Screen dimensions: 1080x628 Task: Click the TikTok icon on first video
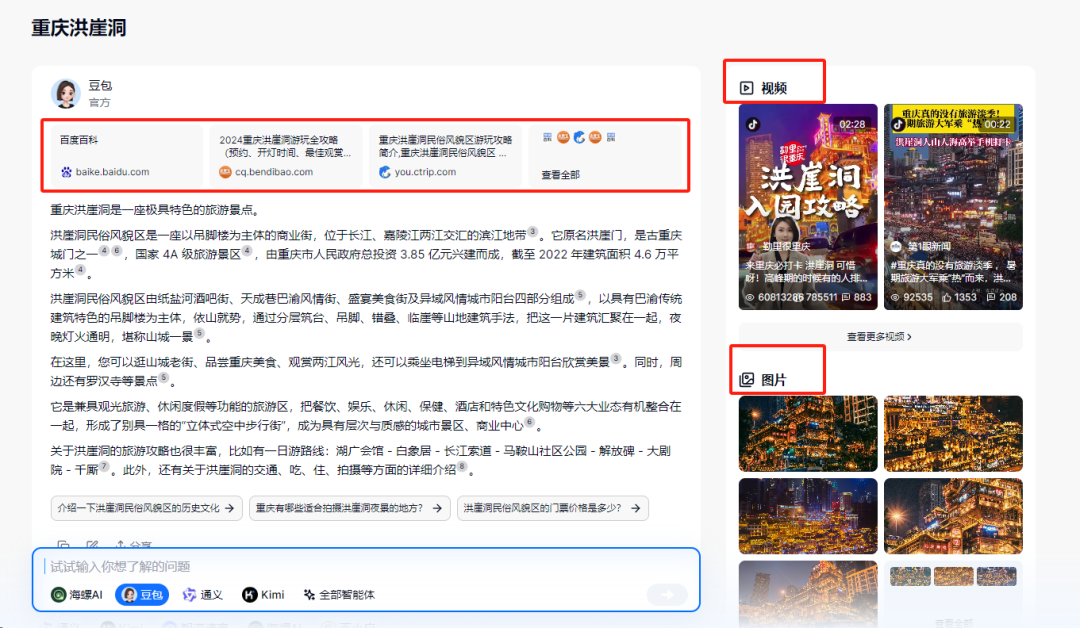click(753, 124)
